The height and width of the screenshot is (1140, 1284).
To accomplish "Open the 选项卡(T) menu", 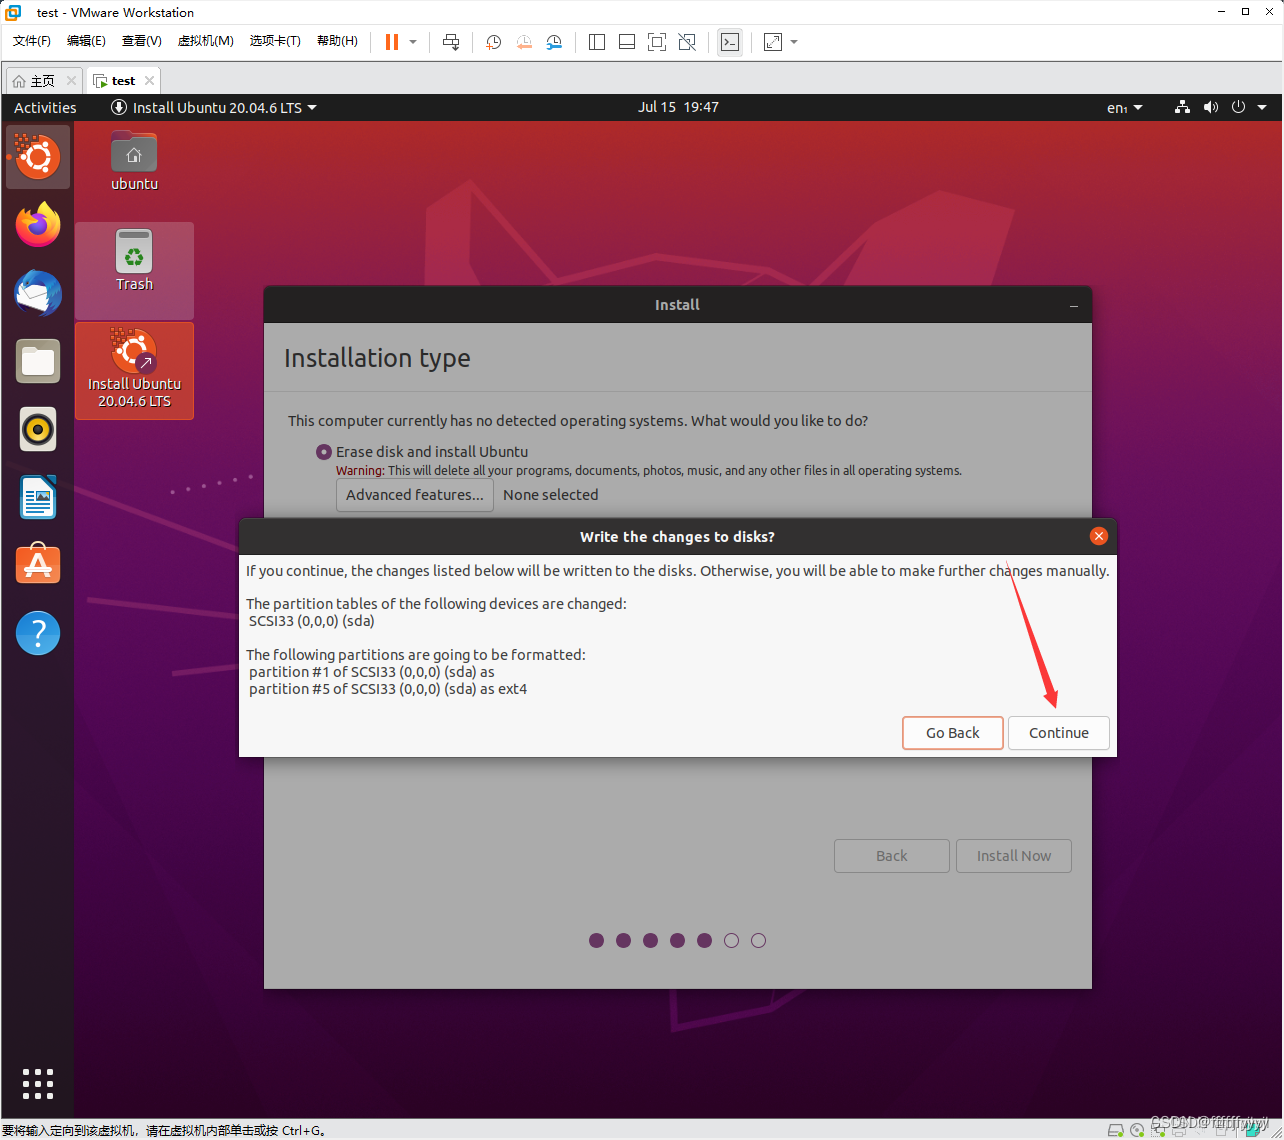I will [275, 41].
